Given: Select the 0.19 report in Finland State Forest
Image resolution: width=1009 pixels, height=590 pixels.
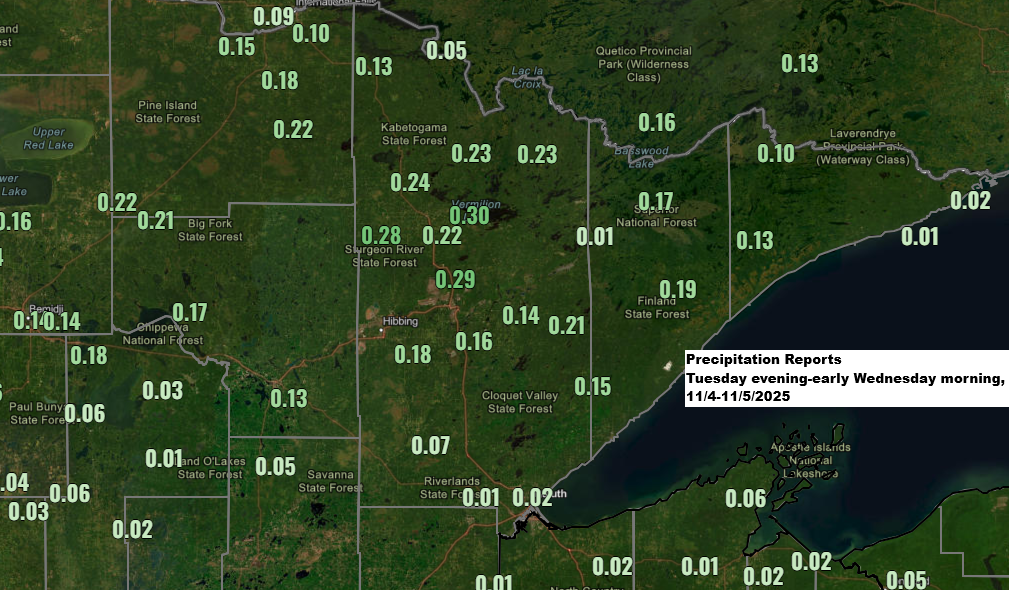Looking at the screenshot, I should [679, 288].
